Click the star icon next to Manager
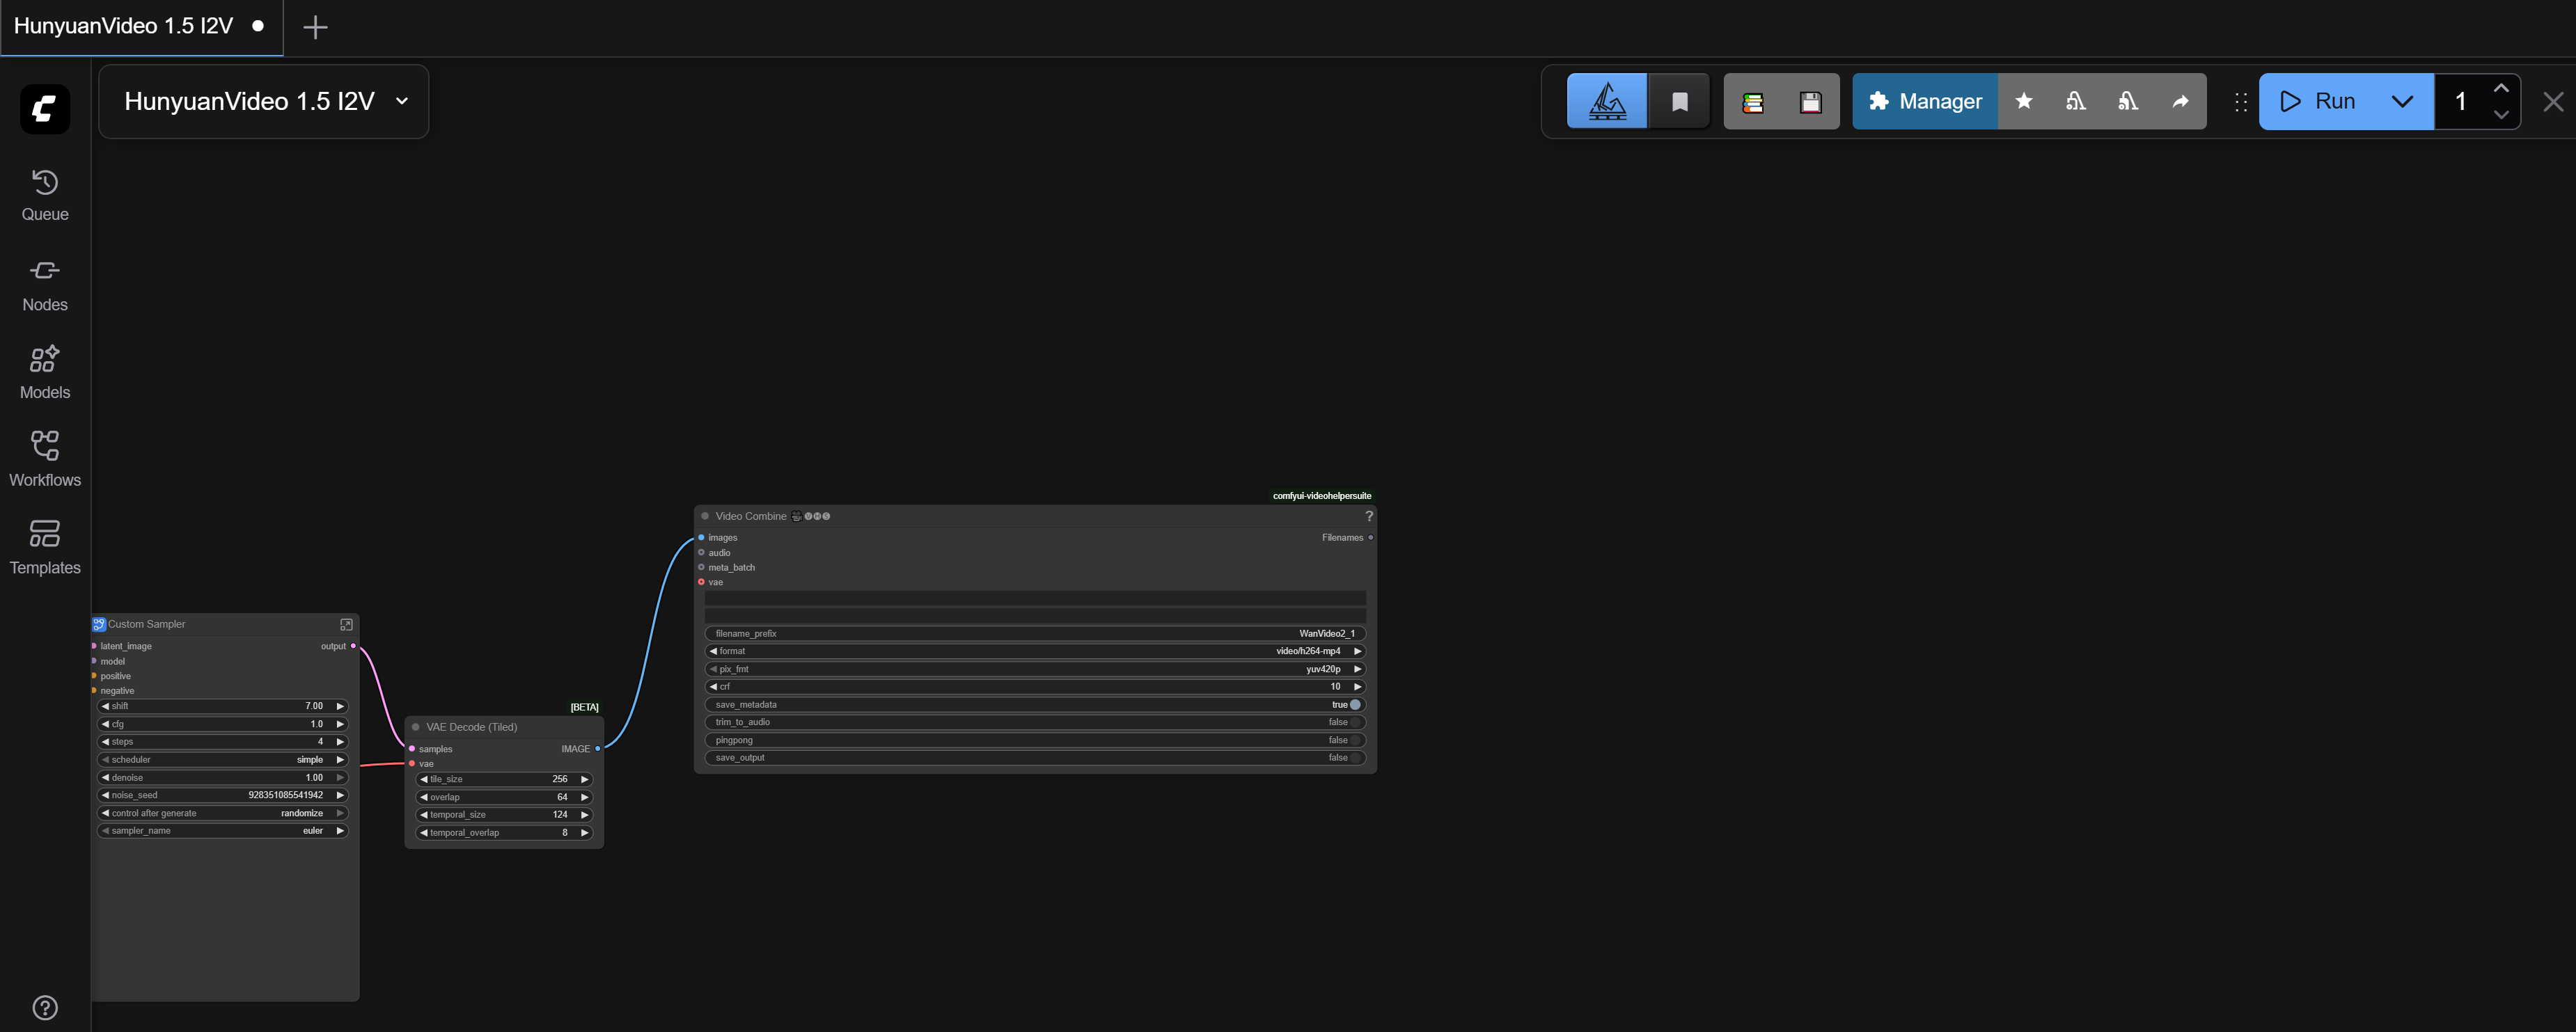The width and height of the screenshot is (2576, 1032). click(x=2024, y=101)
